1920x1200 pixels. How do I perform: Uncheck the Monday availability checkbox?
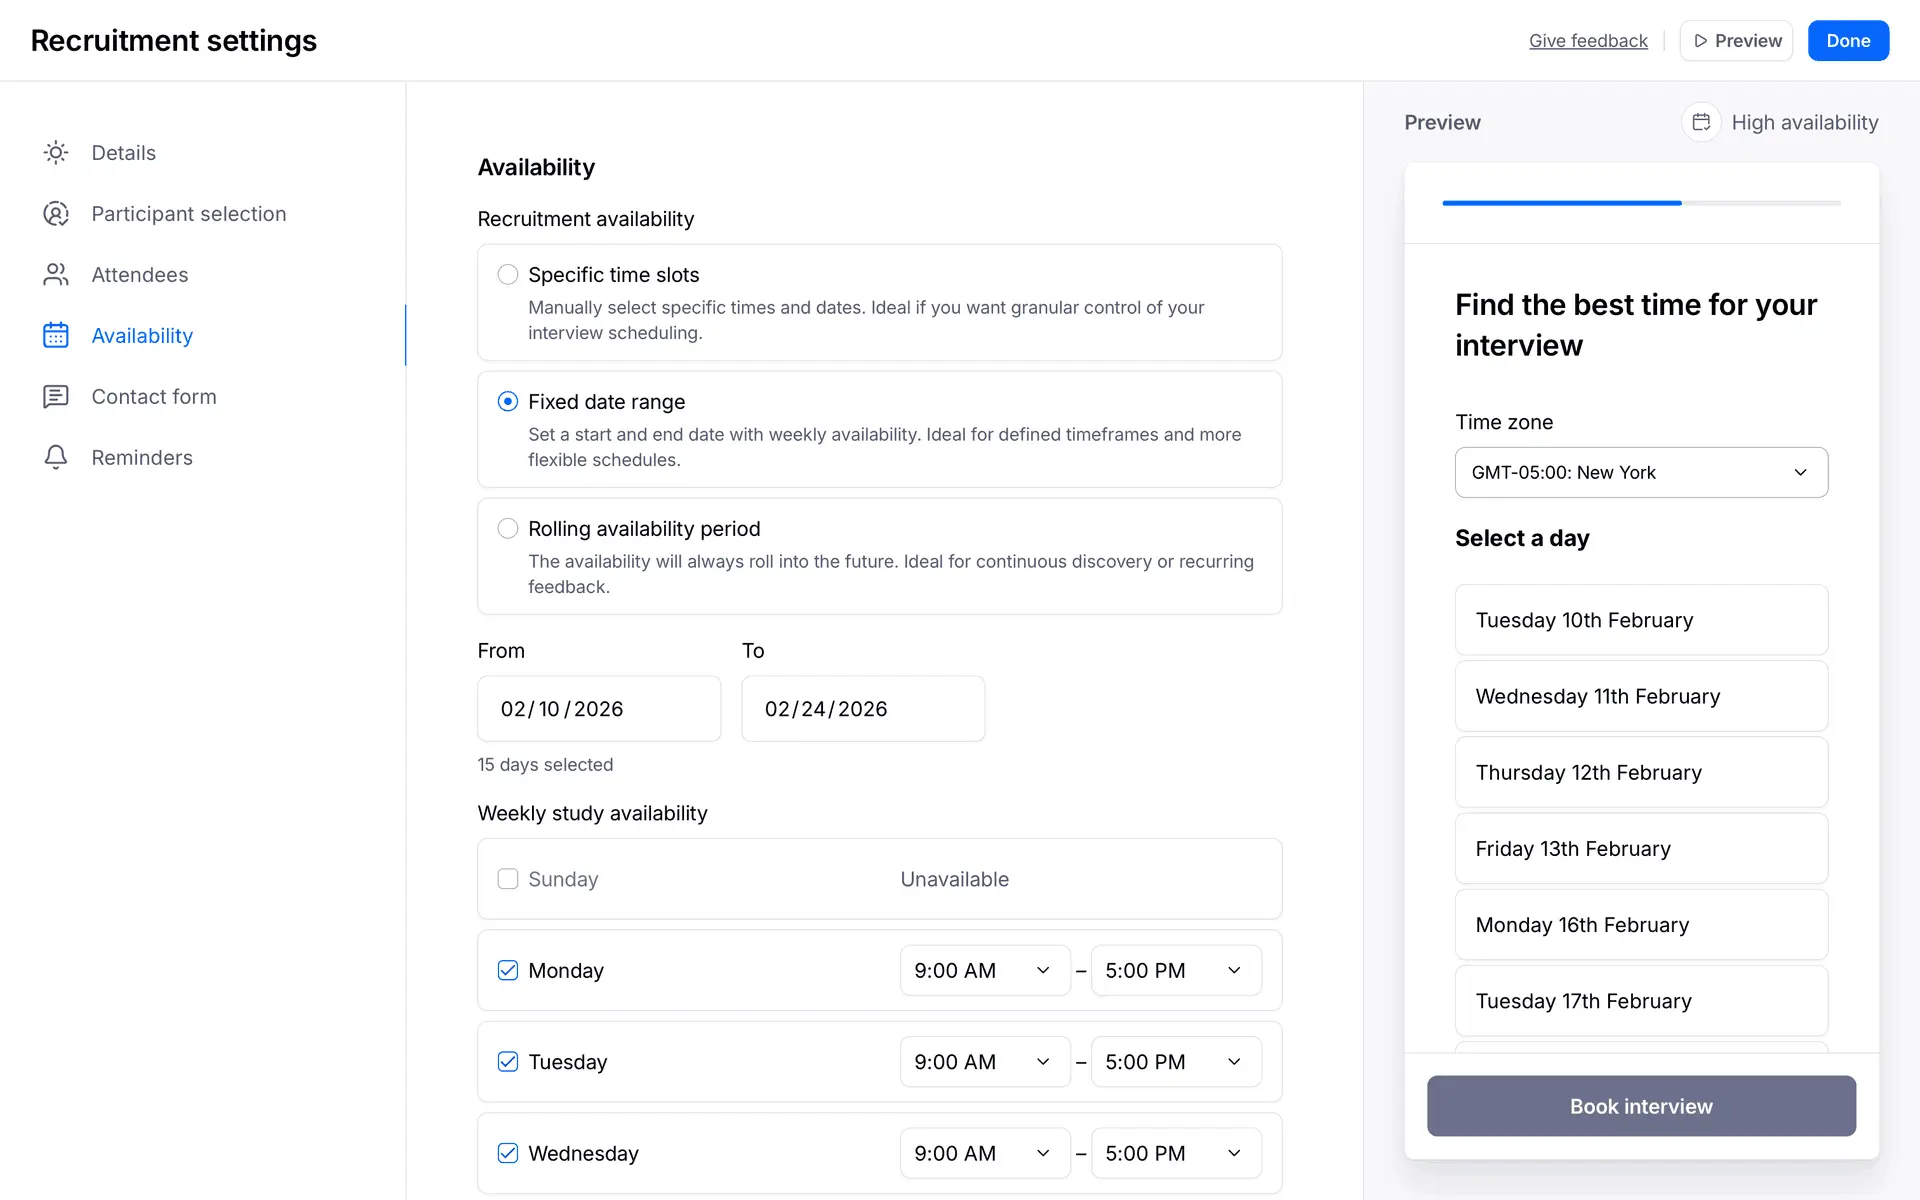pyautogui.click(x=508, y=971)
